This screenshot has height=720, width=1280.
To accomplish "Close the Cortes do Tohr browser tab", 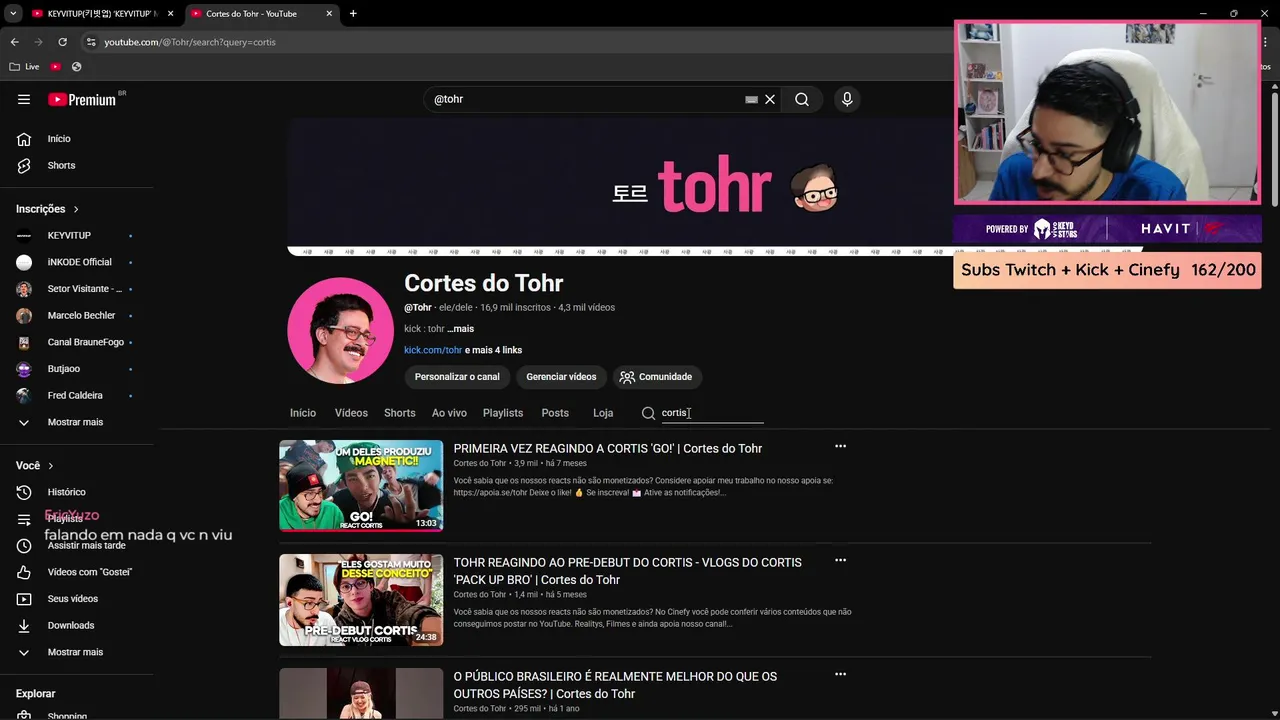I will coord(329,13).
